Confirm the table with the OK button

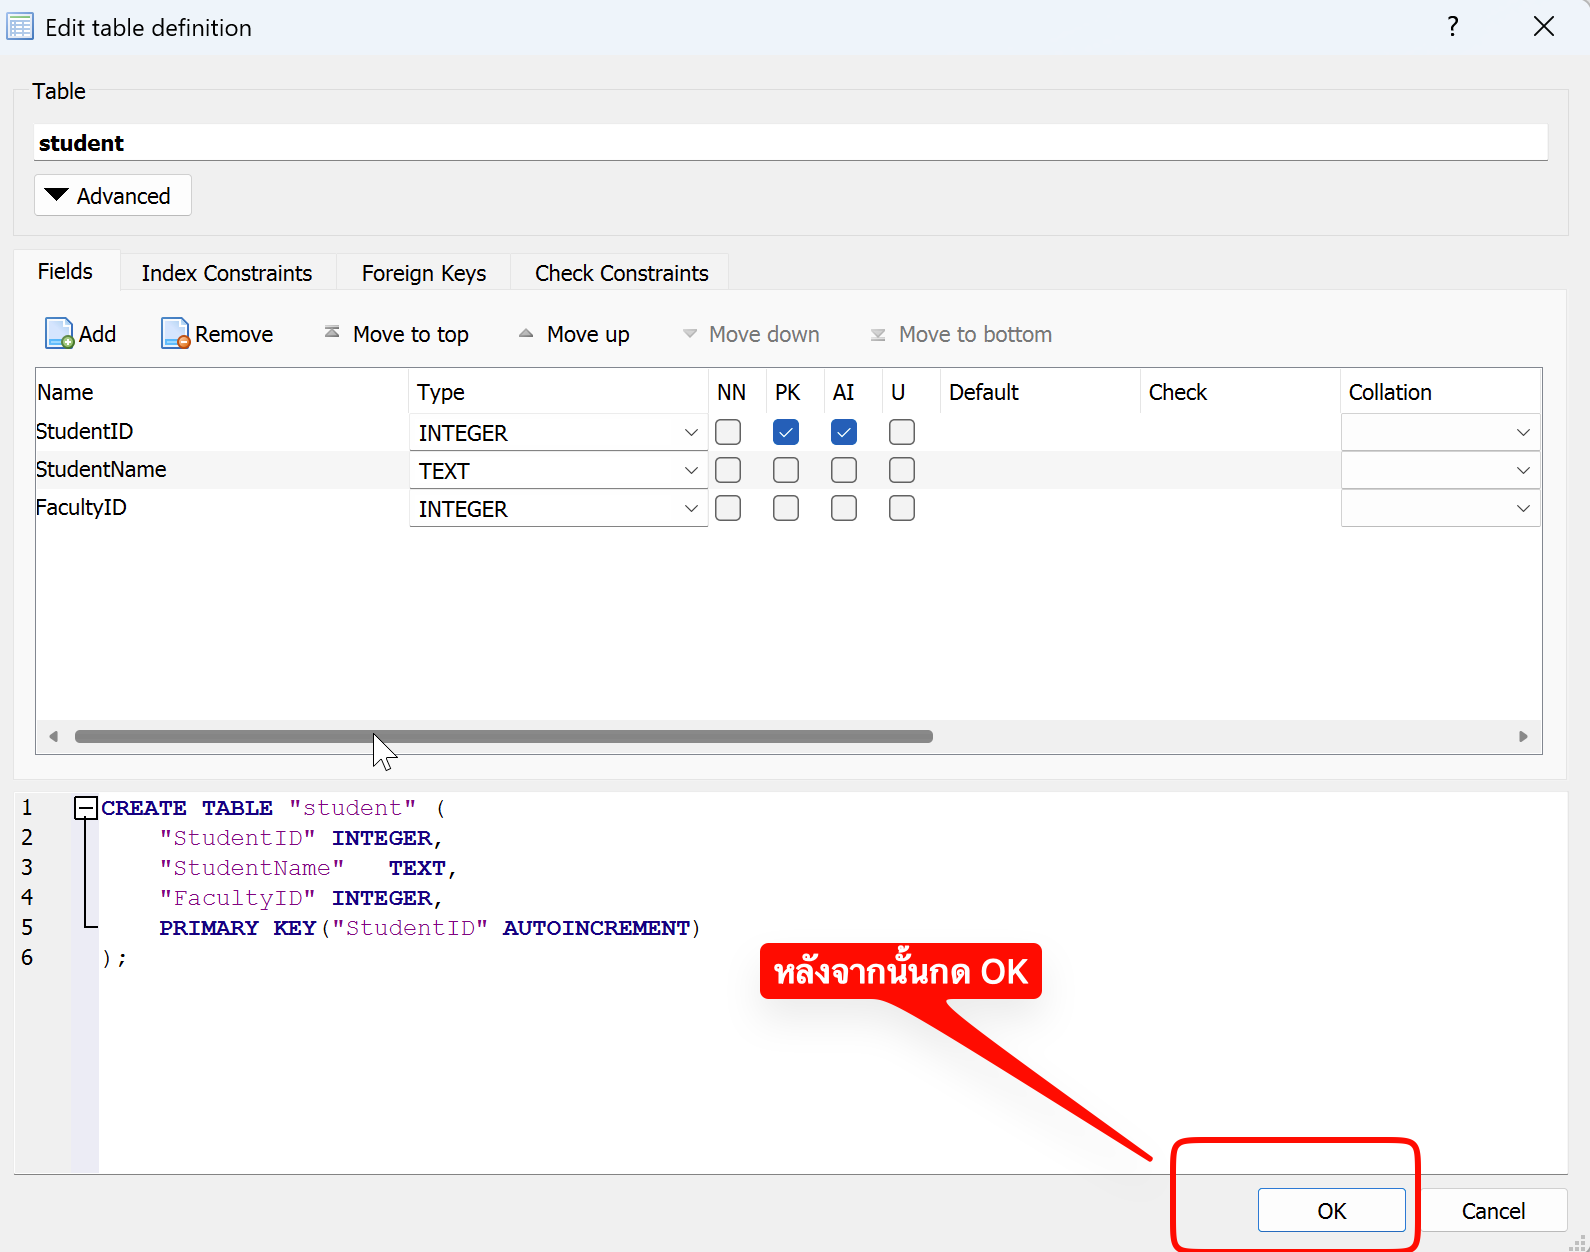1331,1211
